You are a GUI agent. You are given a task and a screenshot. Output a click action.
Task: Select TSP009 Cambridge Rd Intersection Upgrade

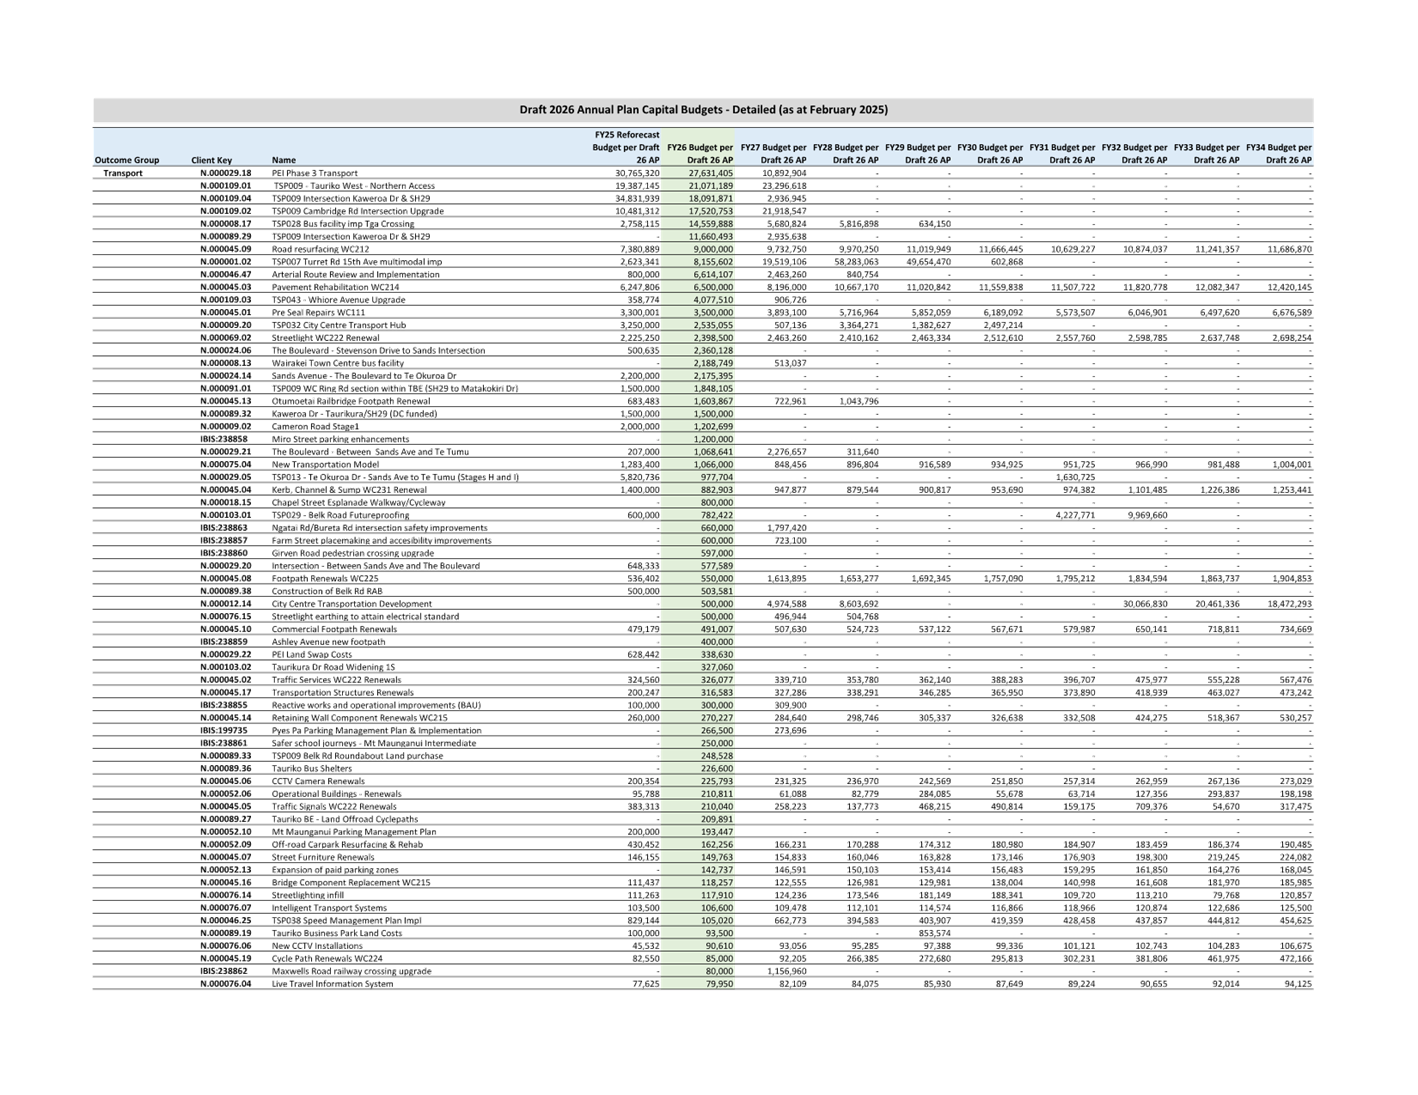pyautogui.click(x=358, y=211)
